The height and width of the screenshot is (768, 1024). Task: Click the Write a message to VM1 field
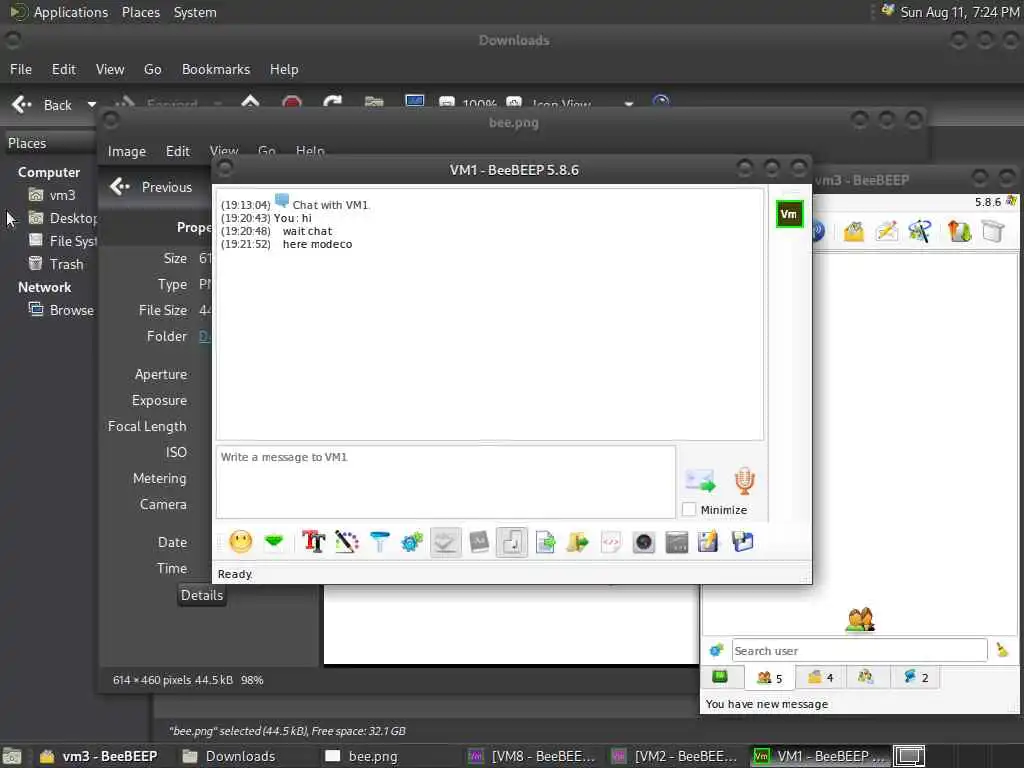pos(446,482)
